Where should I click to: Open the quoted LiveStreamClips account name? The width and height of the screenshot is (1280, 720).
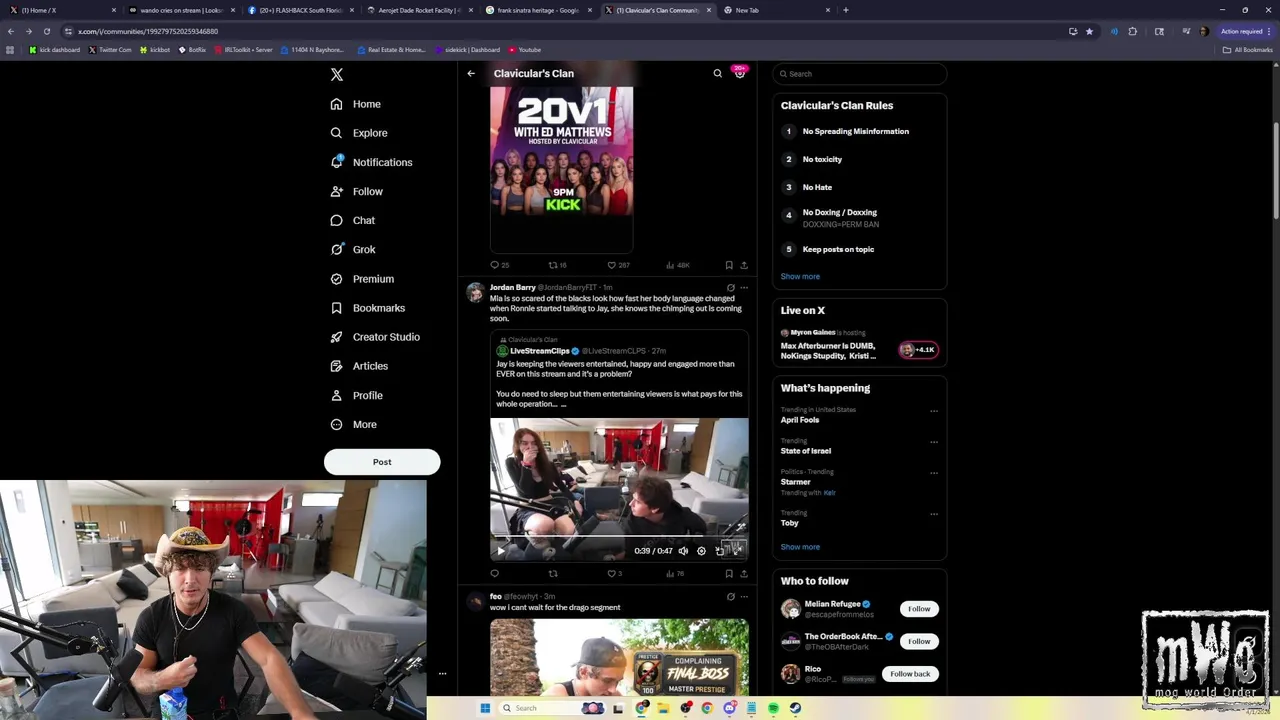[539, 351]
